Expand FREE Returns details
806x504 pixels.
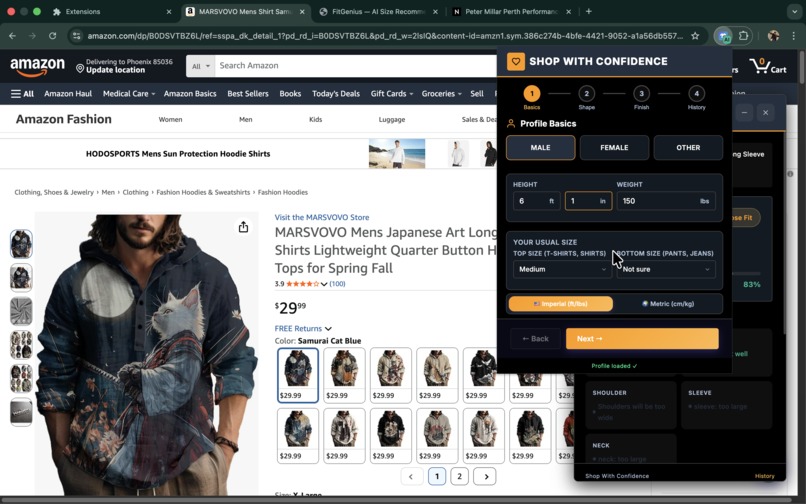point(303,328)
